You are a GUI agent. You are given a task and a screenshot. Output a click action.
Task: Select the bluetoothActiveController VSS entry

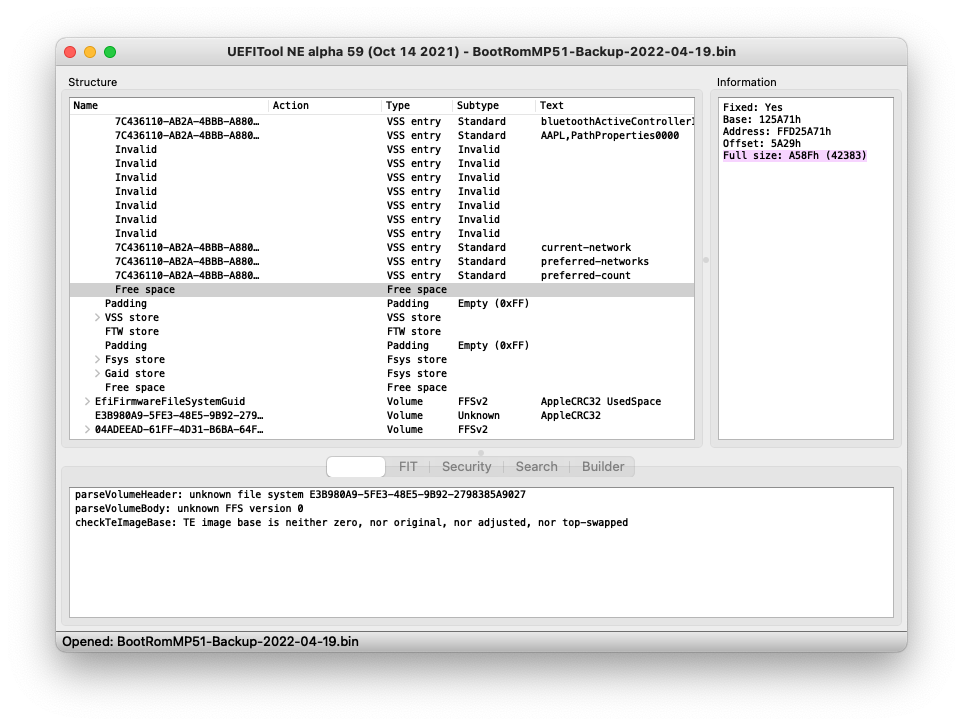click(x=382, y=122)
